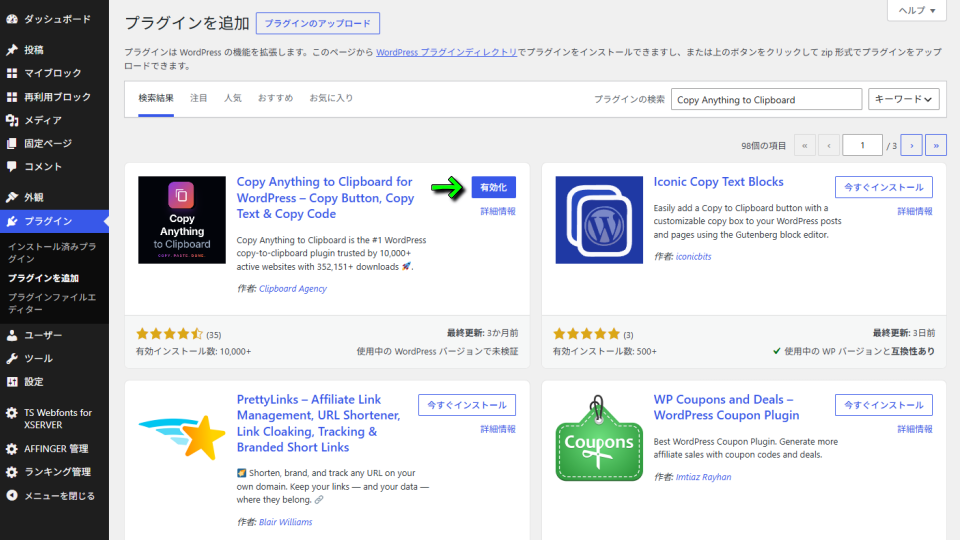960x540 pixels.
Task: Install WP Coupons and Deals now
Action: (x=883, y=405)
